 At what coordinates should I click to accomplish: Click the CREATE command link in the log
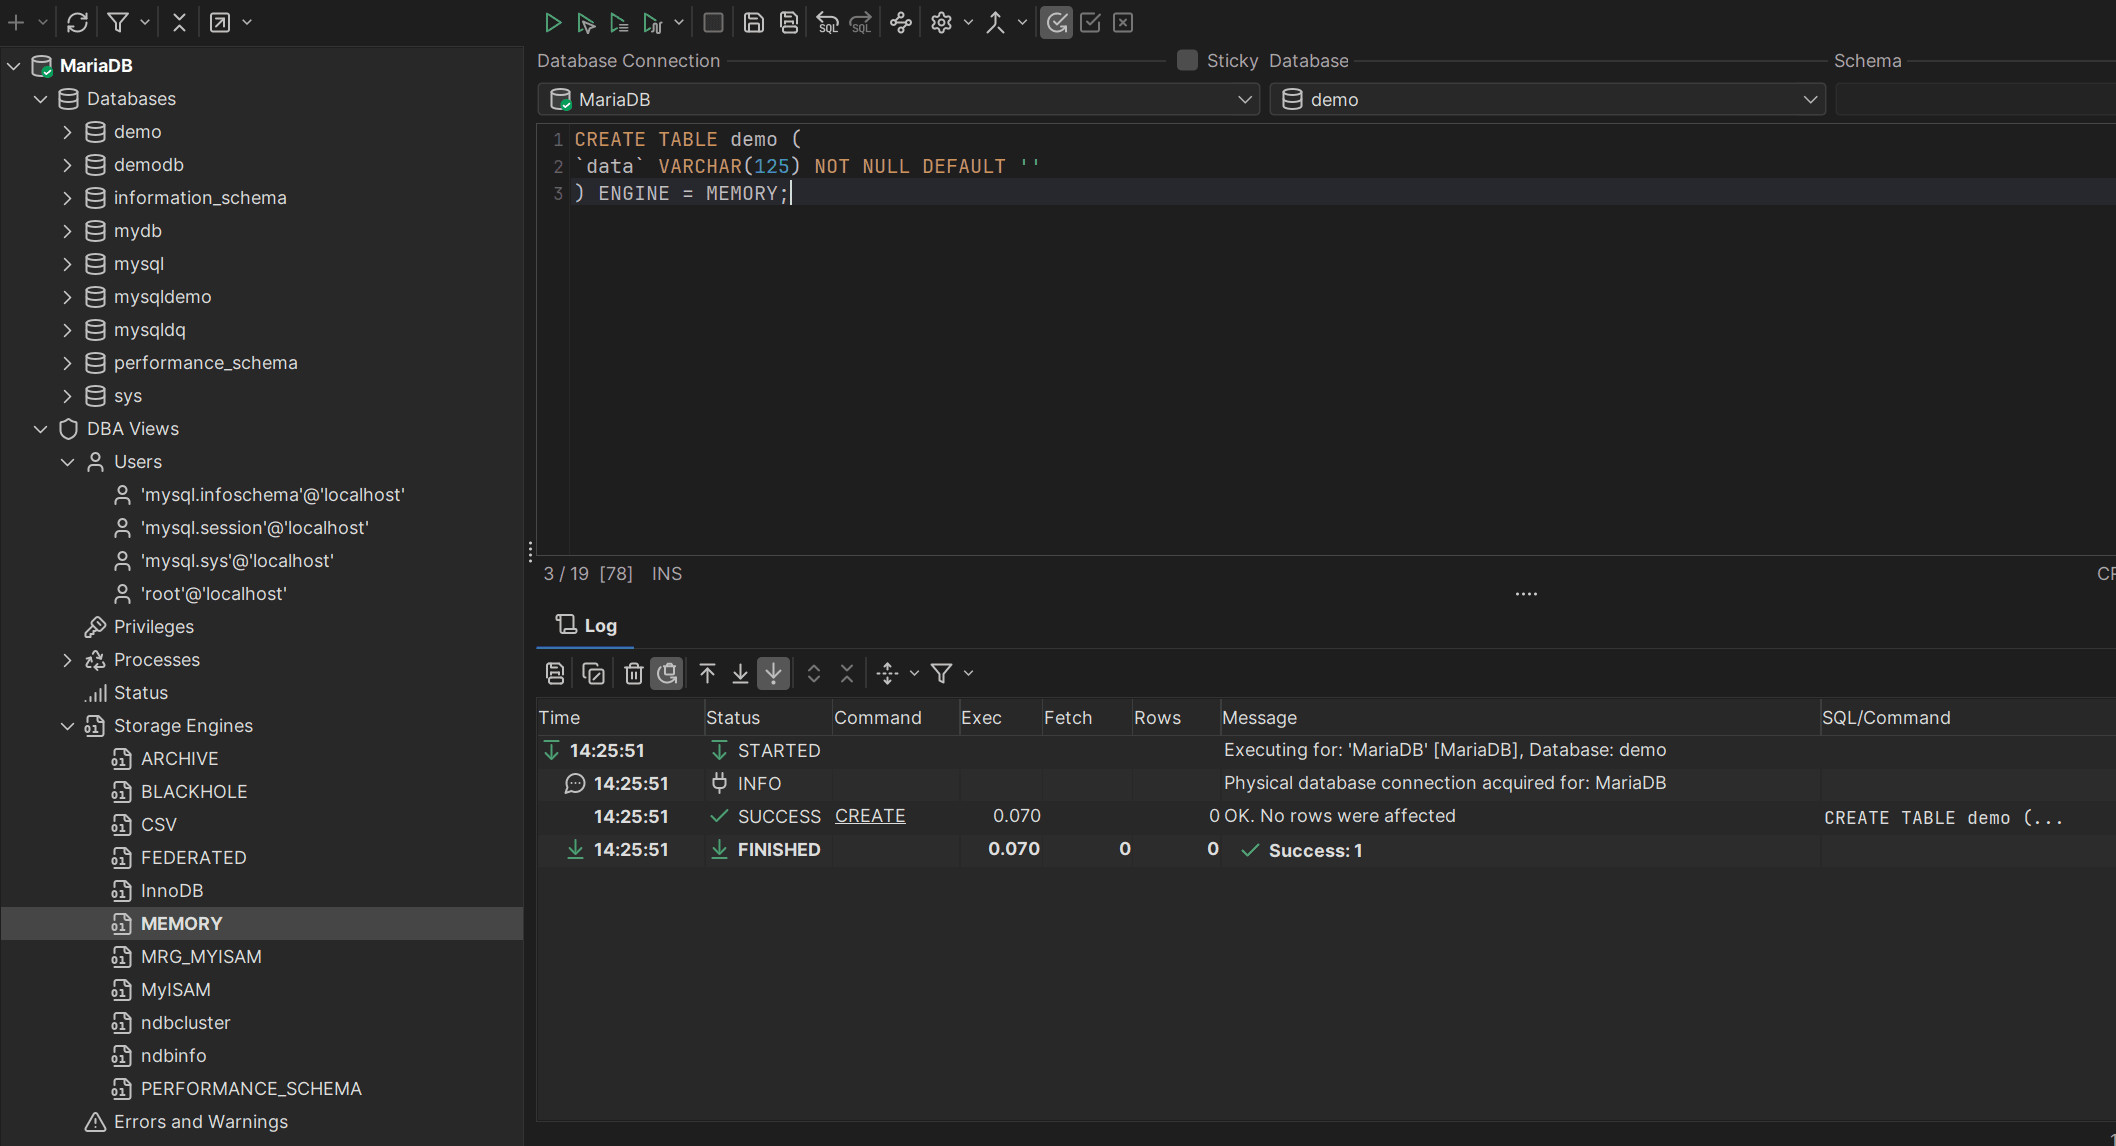pos(870,816)
